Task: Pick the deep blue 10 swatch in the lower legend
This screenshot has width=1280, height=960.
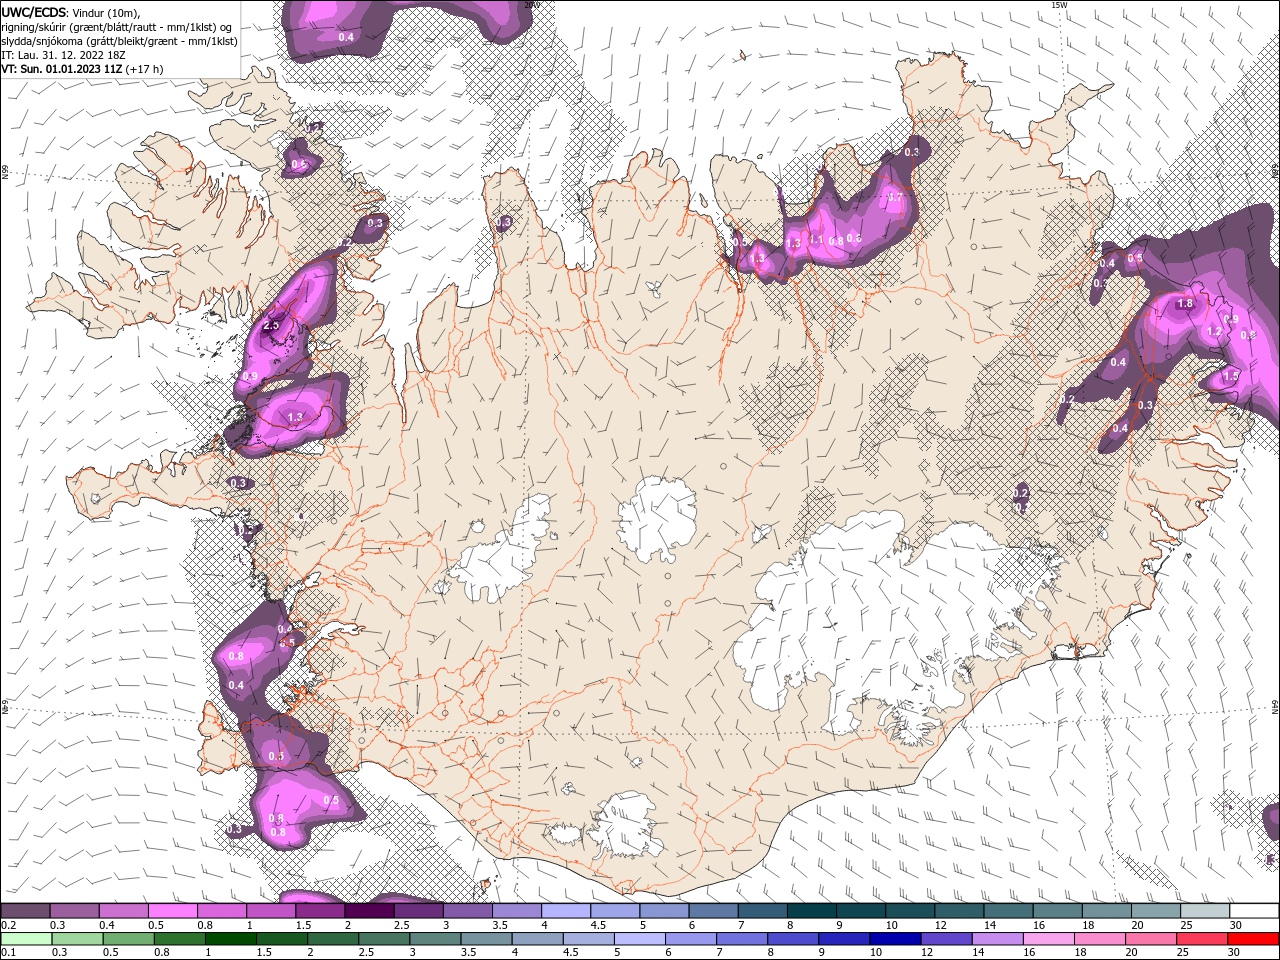Action: click(x=896, y=939)
